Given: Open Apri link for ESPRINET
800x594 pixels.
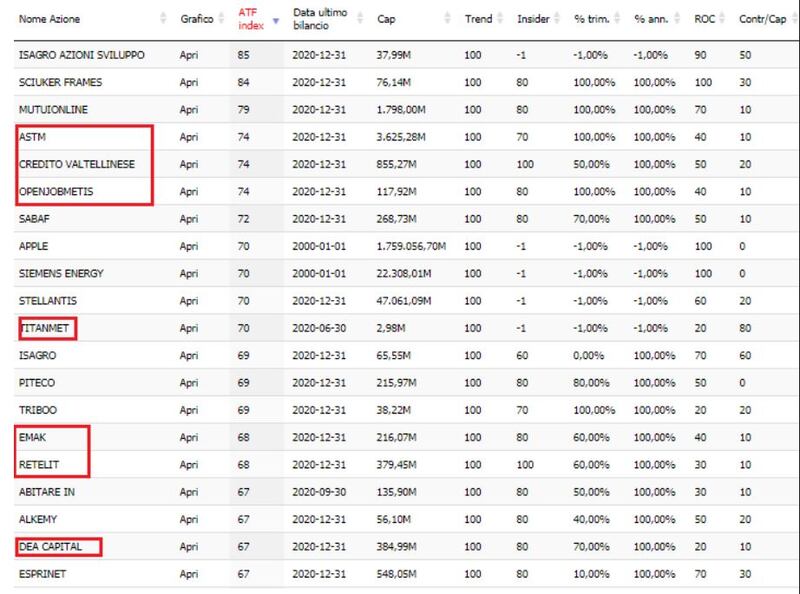Looking at the screenshot, I should click(189, 574).
